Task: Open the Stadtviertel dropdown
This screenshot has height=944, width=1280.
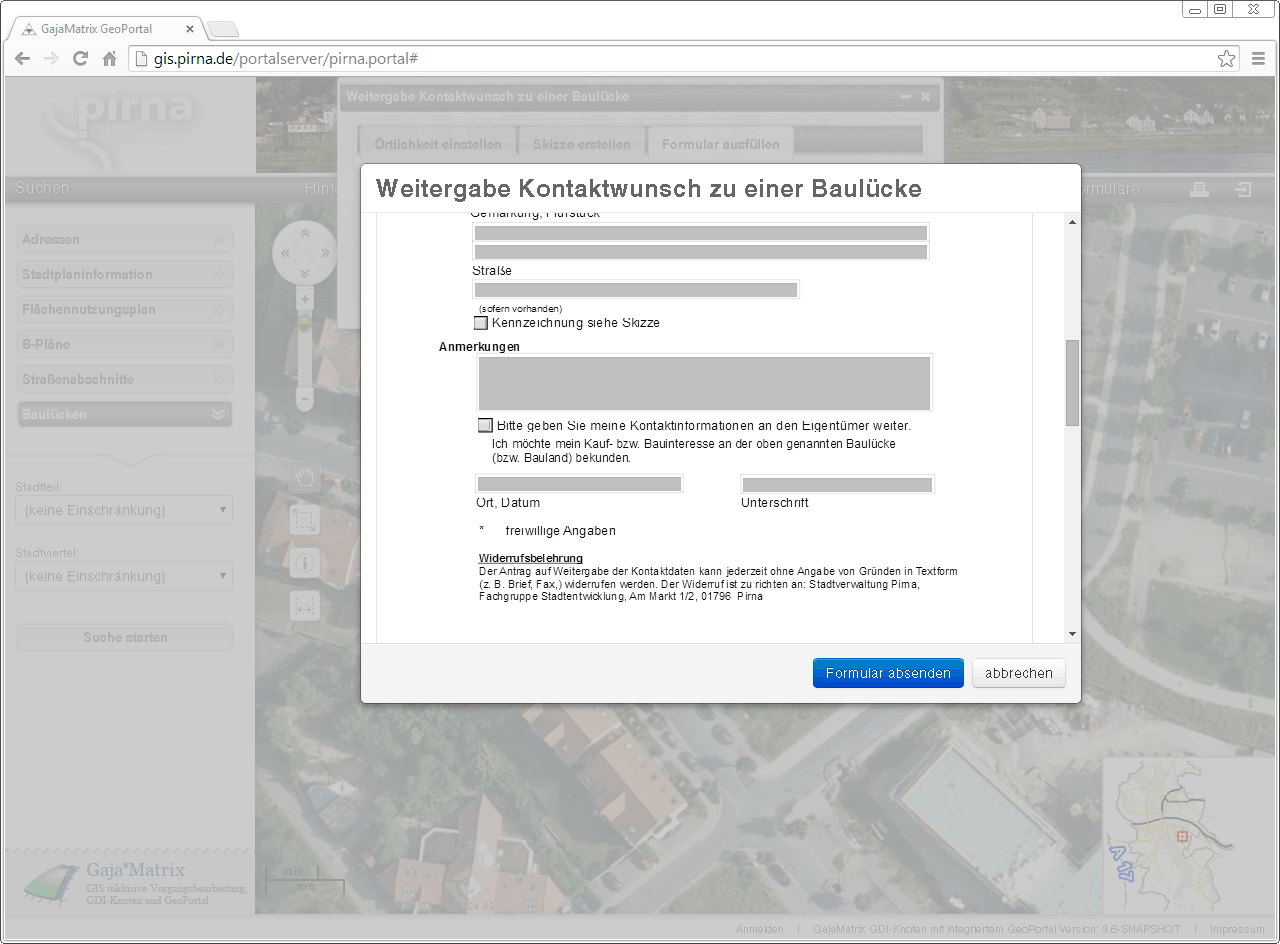Action: [x=124, y=576]
